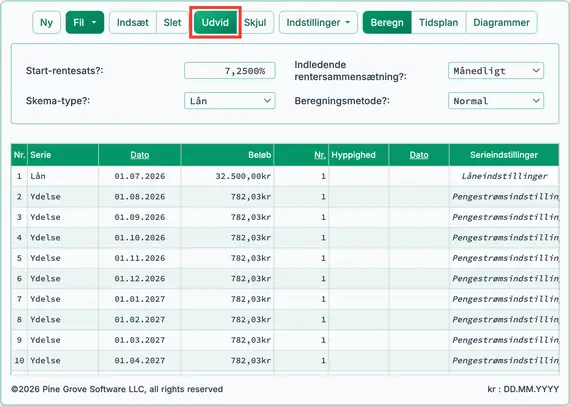Click amount cell 32.500,00kr
The width and height of the screenshot is (570, 406).
[x=228, y=176]
